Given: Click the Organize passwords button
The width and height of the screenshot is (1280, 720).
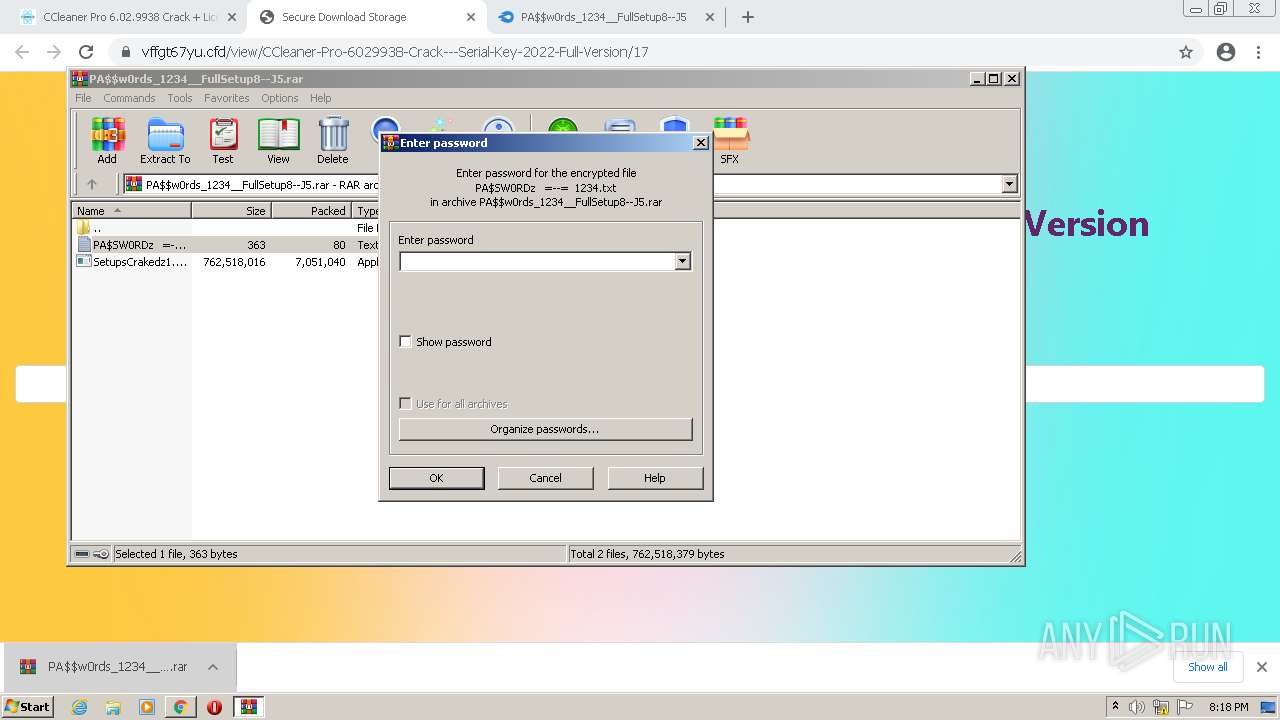Looking at the screenshot, I should pos(545,429).
